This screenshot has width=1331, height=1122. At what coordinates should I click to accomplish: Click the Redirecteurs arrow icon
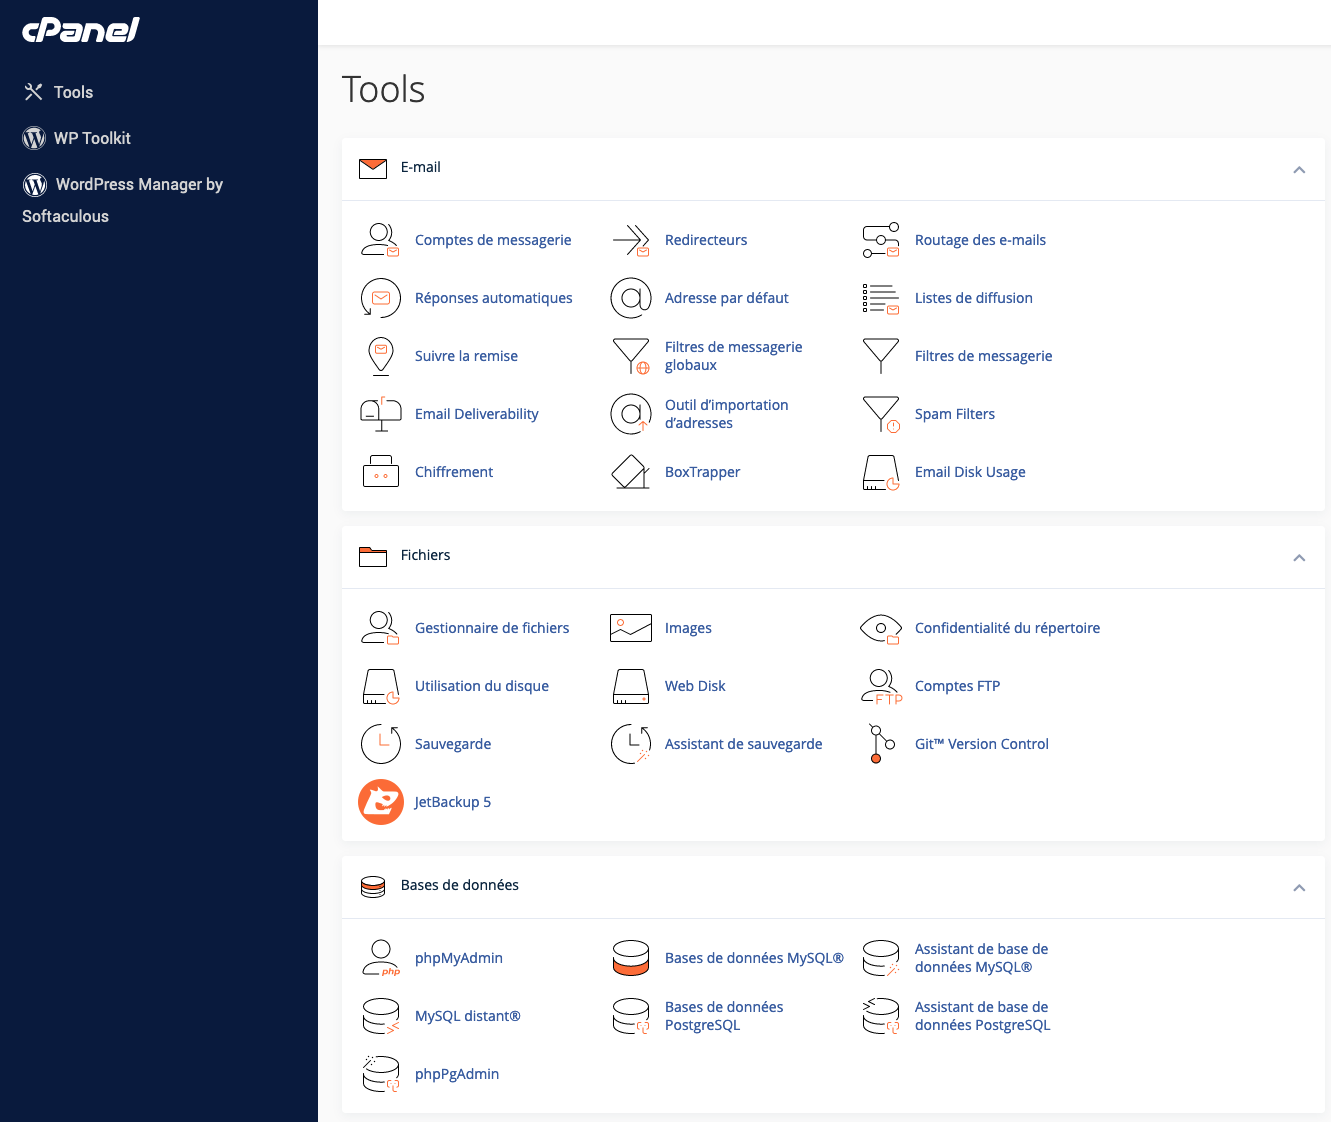tap(631, 240)
